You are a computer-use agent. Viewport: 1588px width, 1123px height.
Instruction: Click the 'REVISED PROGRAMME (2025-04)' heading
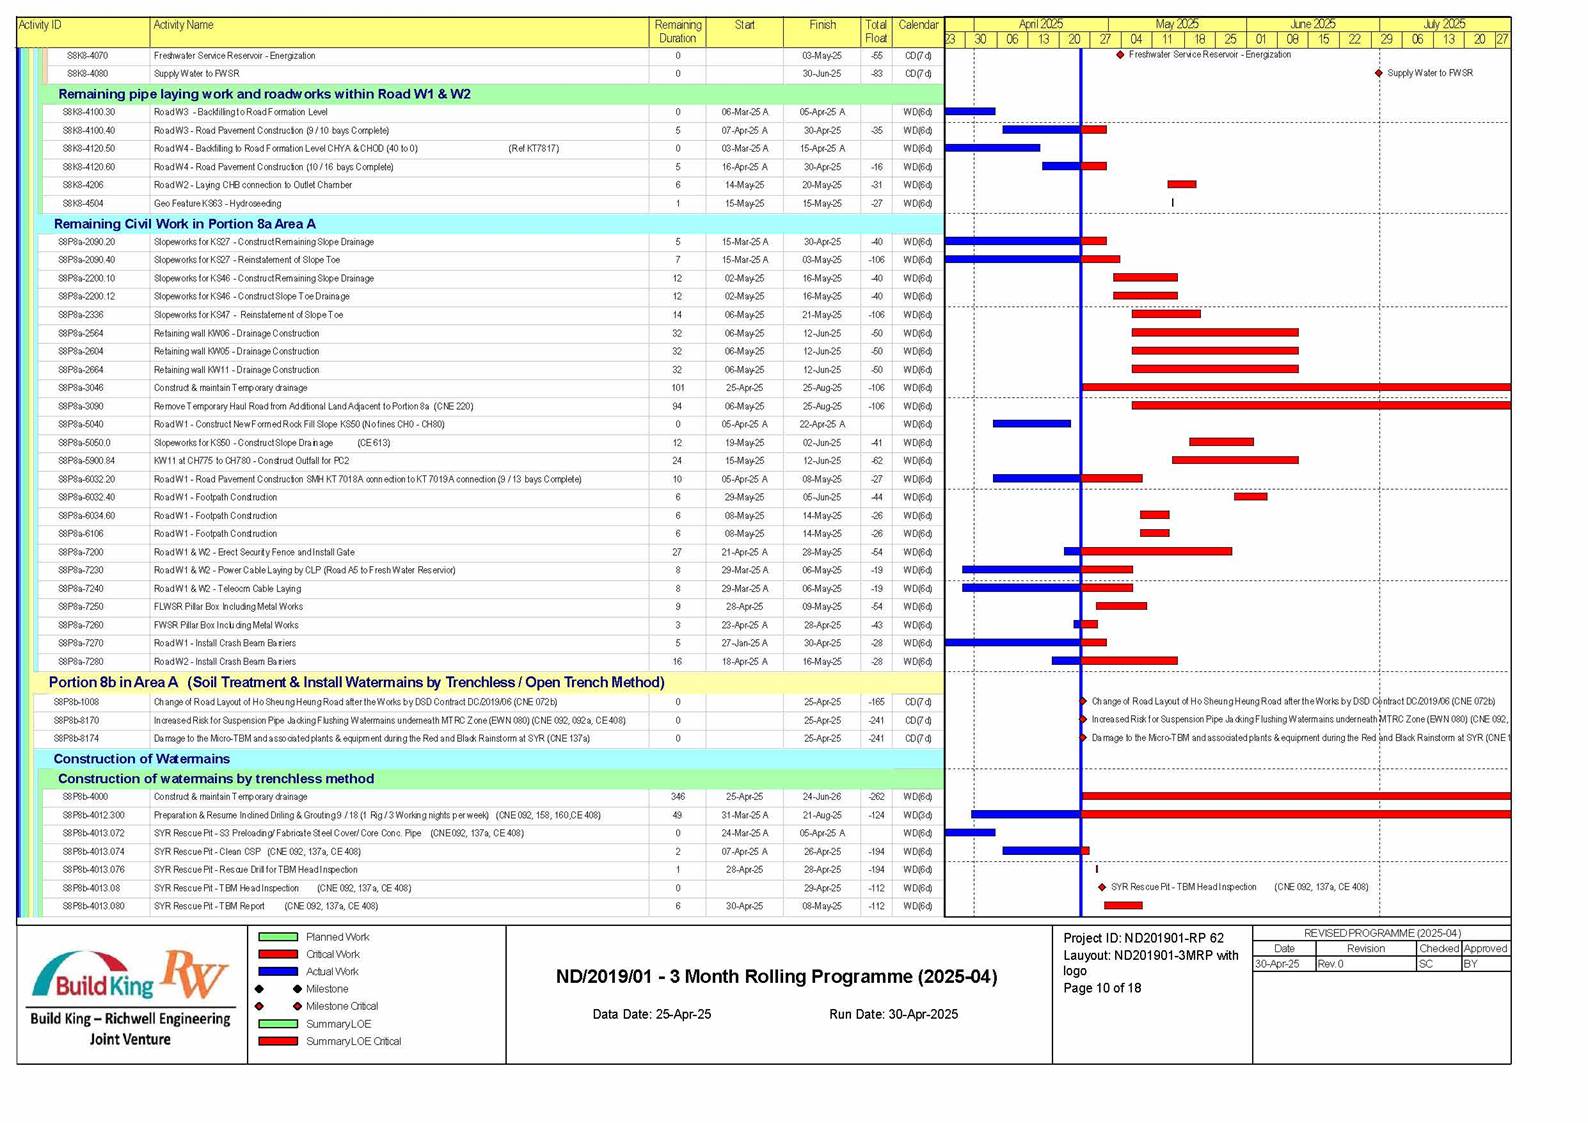[1382, 933]
